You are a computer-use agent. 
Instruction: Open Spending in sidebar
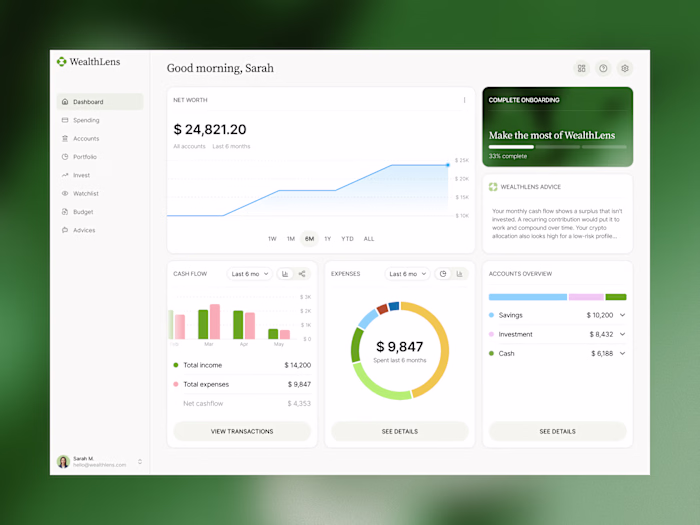[100, 120]
